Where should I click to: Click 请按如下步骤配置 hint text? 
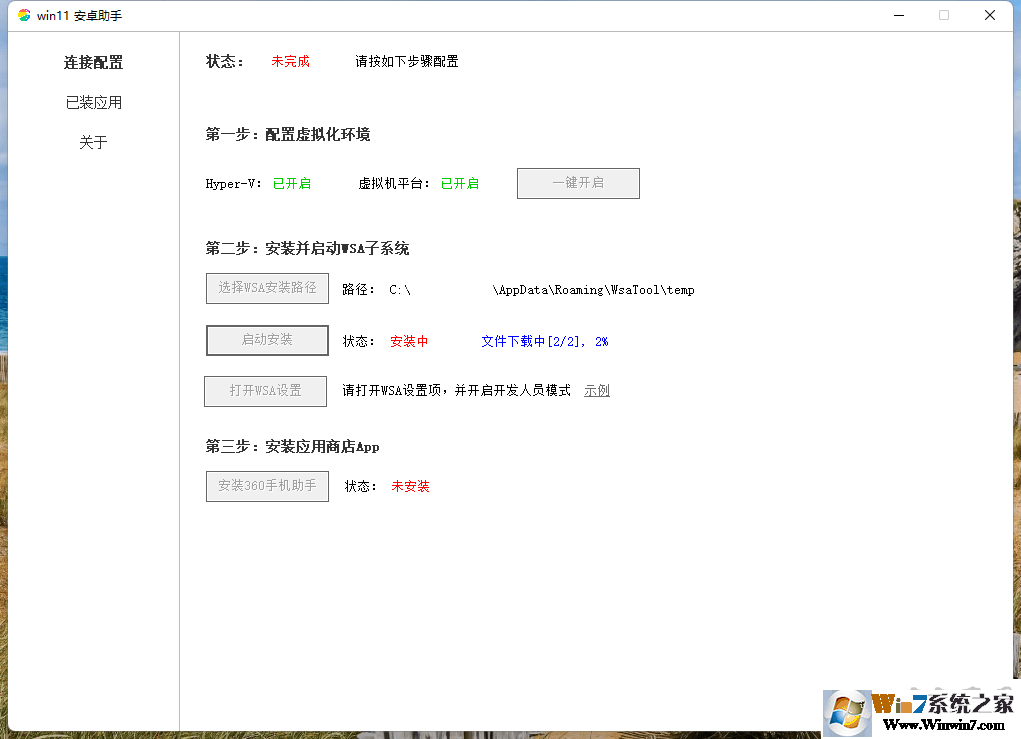407,61
